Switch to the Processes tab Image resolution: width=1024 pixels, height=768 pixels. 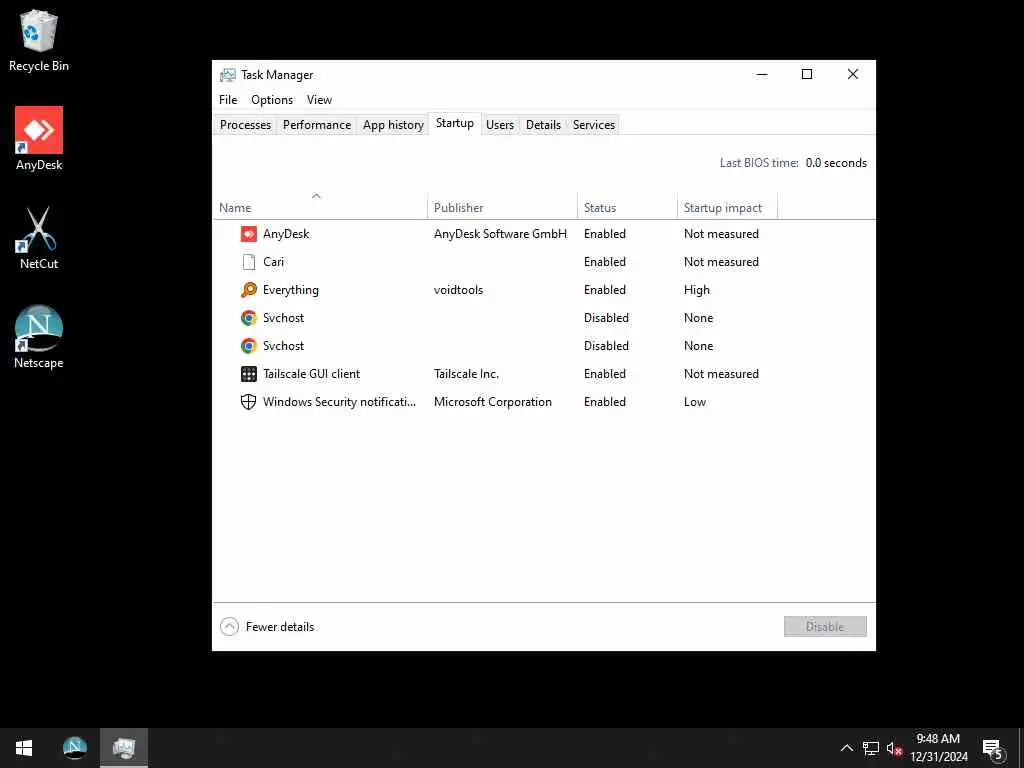tap(246, 125)
